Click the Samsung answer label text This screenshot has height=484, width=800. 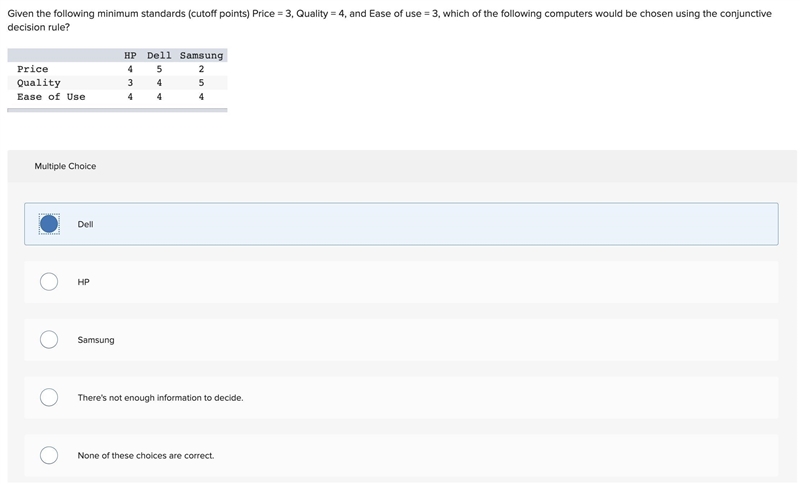coord(96,340)
